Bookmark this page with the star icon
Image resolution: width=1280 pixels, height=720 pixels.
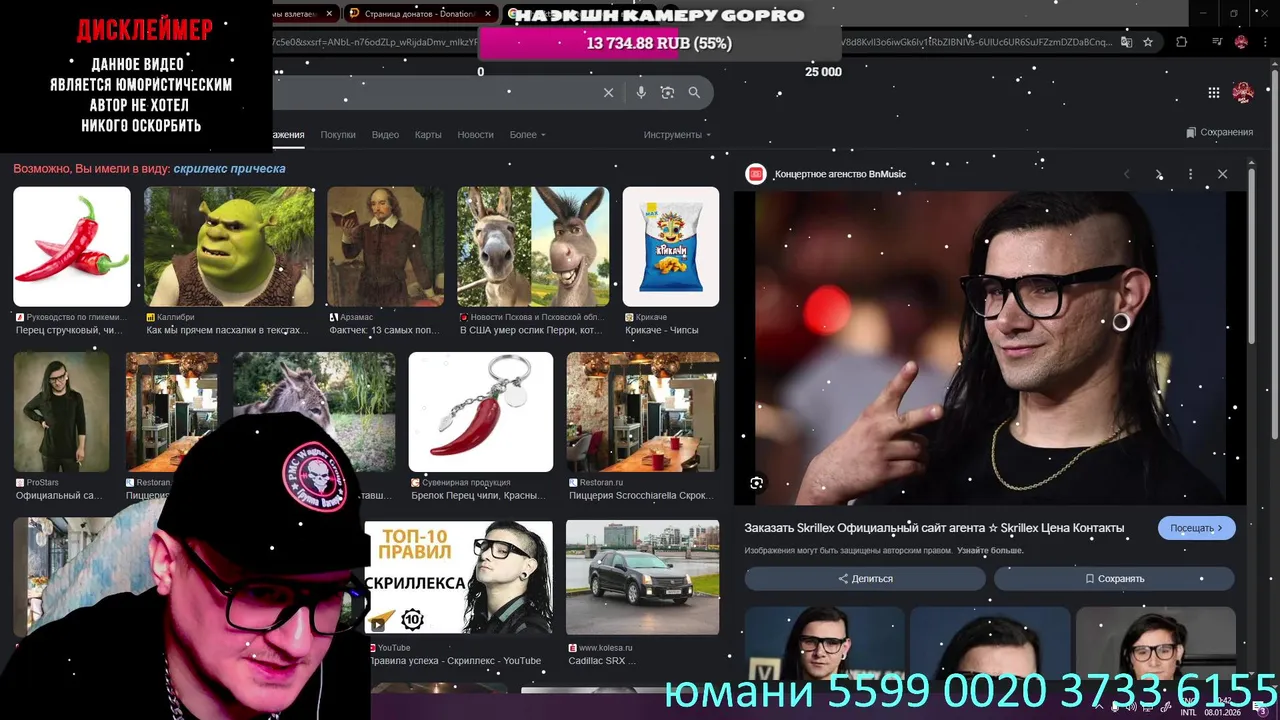pos(1148,42)
